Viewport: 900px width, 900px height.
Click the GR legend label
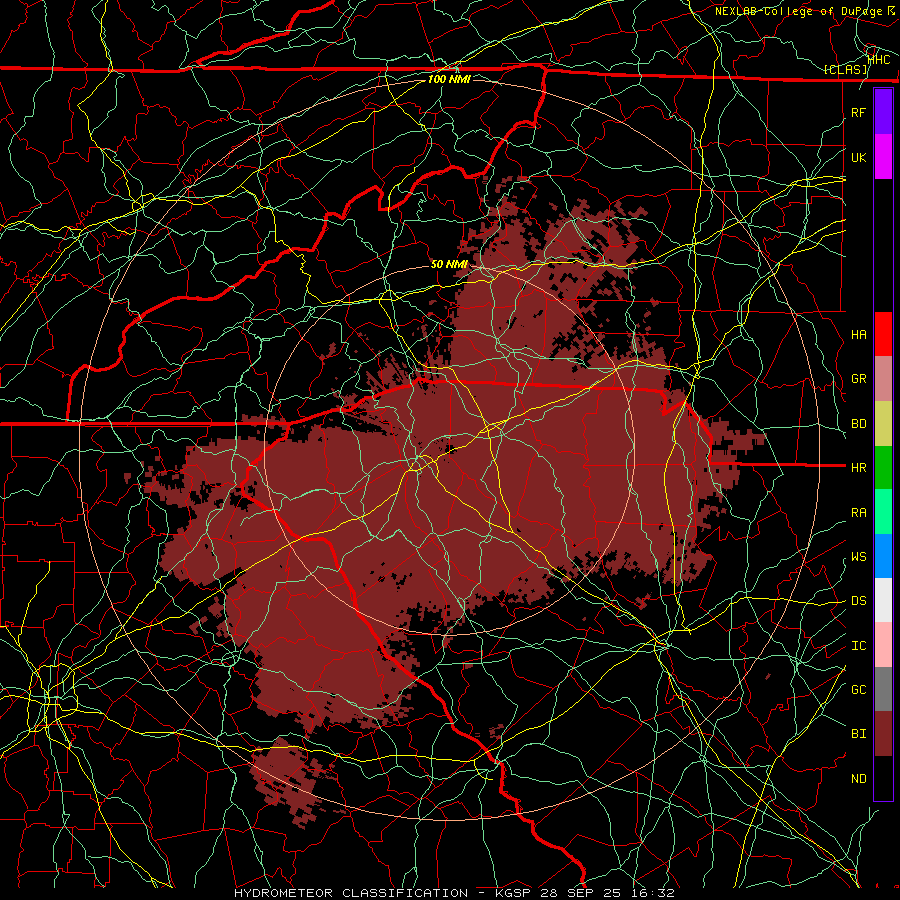tap(858, 379)
